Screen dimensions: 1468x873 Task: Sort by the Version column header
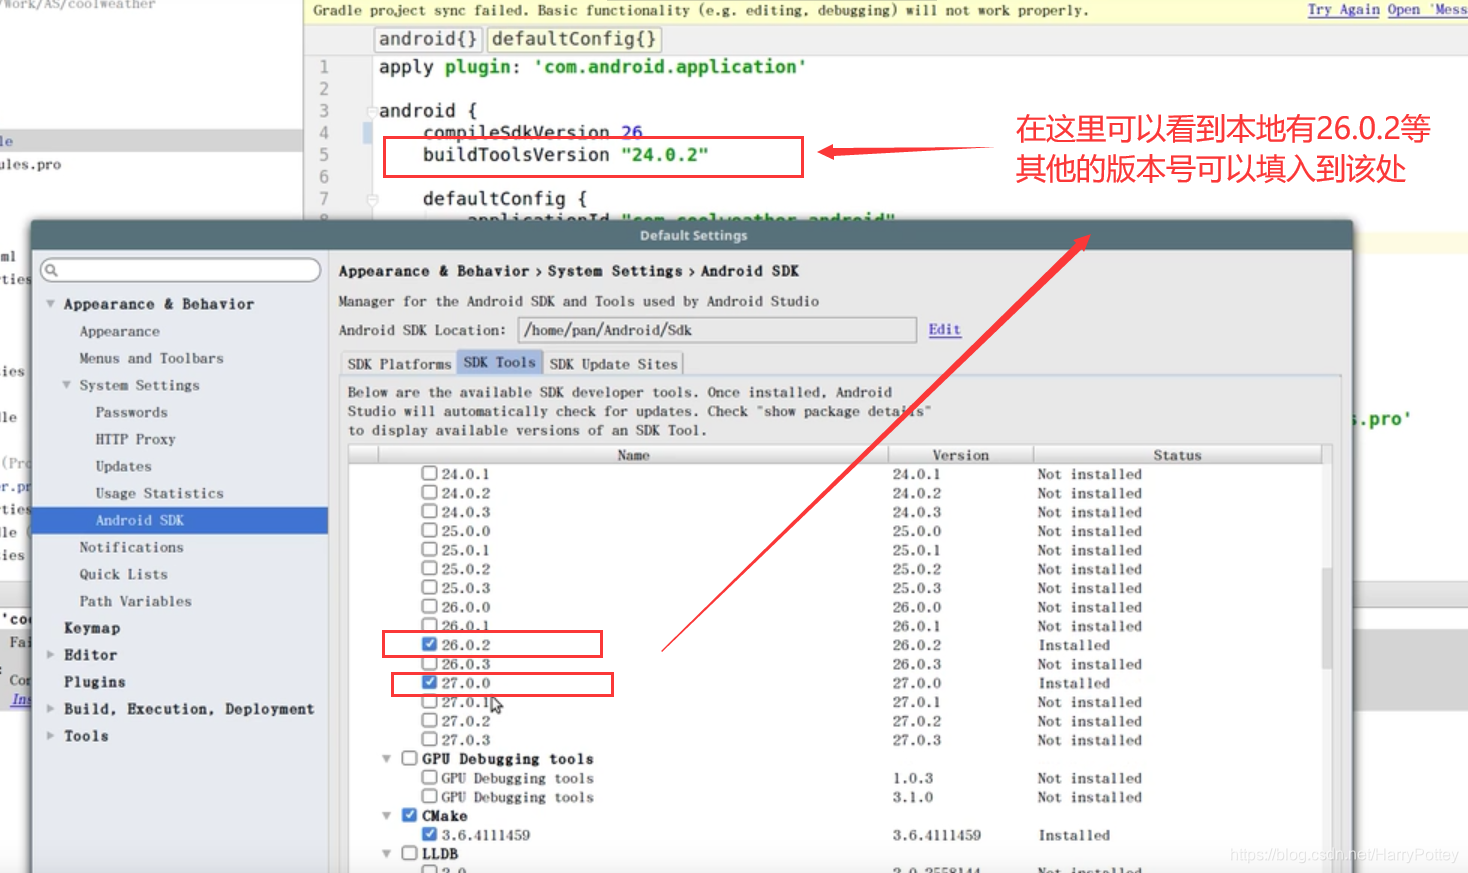point(960,455)
